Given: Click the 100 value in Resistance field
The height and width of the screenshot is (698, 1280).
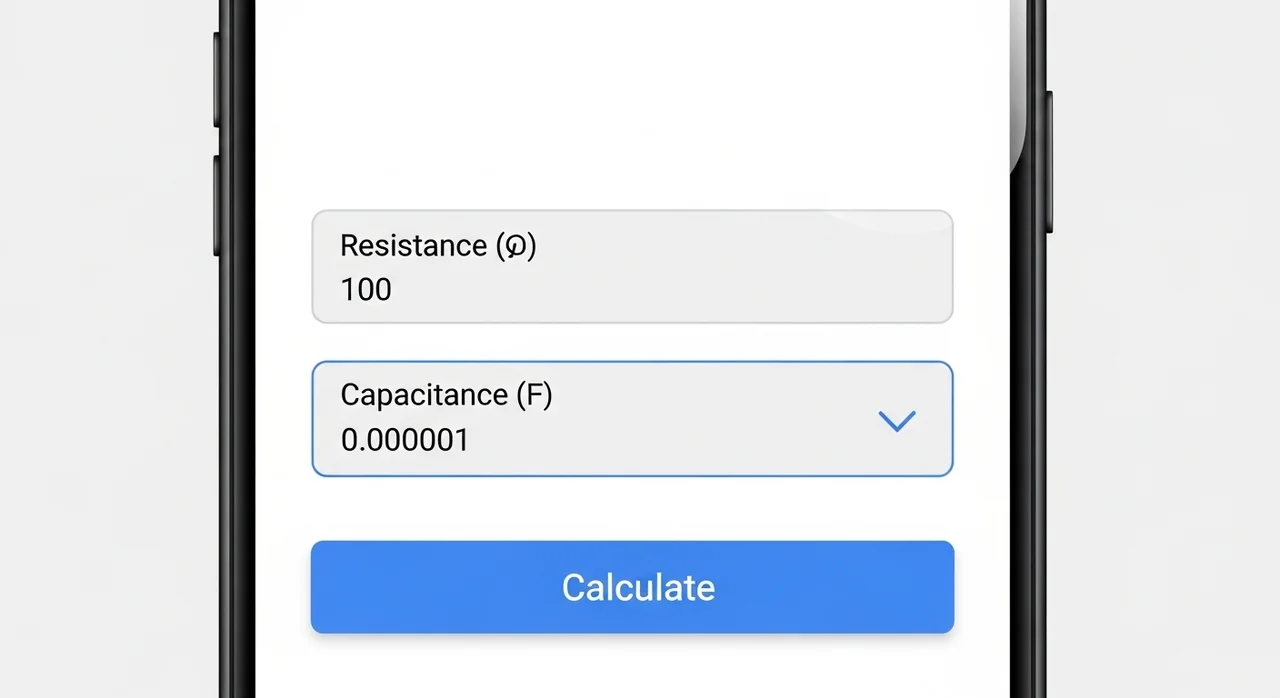Looking at the screenshot, I should click(x=366, y=290).
